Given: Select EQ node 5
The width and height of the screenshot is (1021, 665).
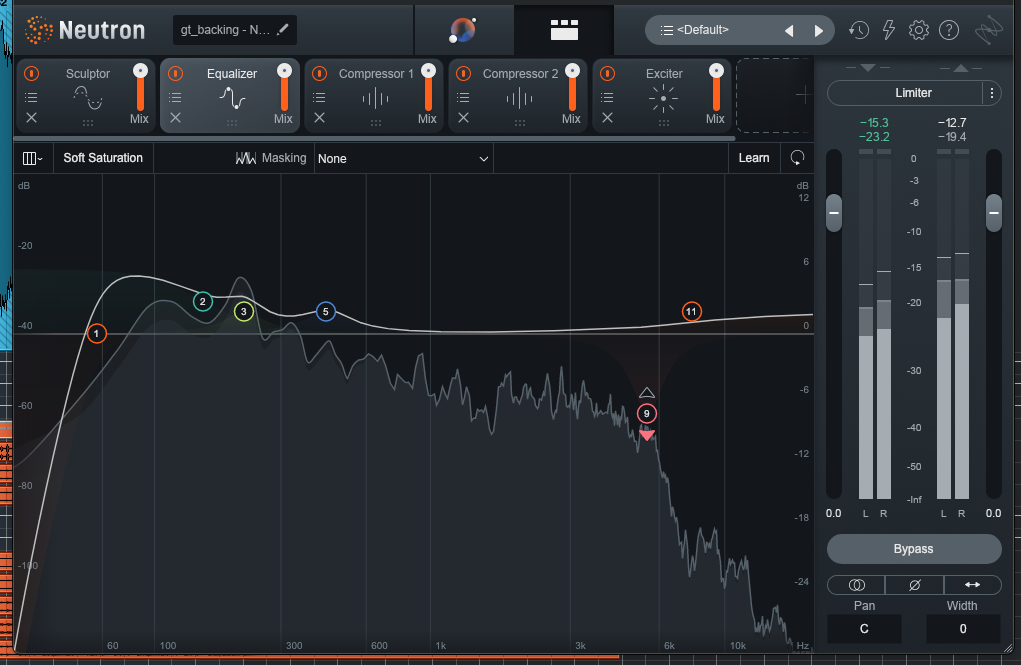Looking at the screenshot, I should coord(326,311).
